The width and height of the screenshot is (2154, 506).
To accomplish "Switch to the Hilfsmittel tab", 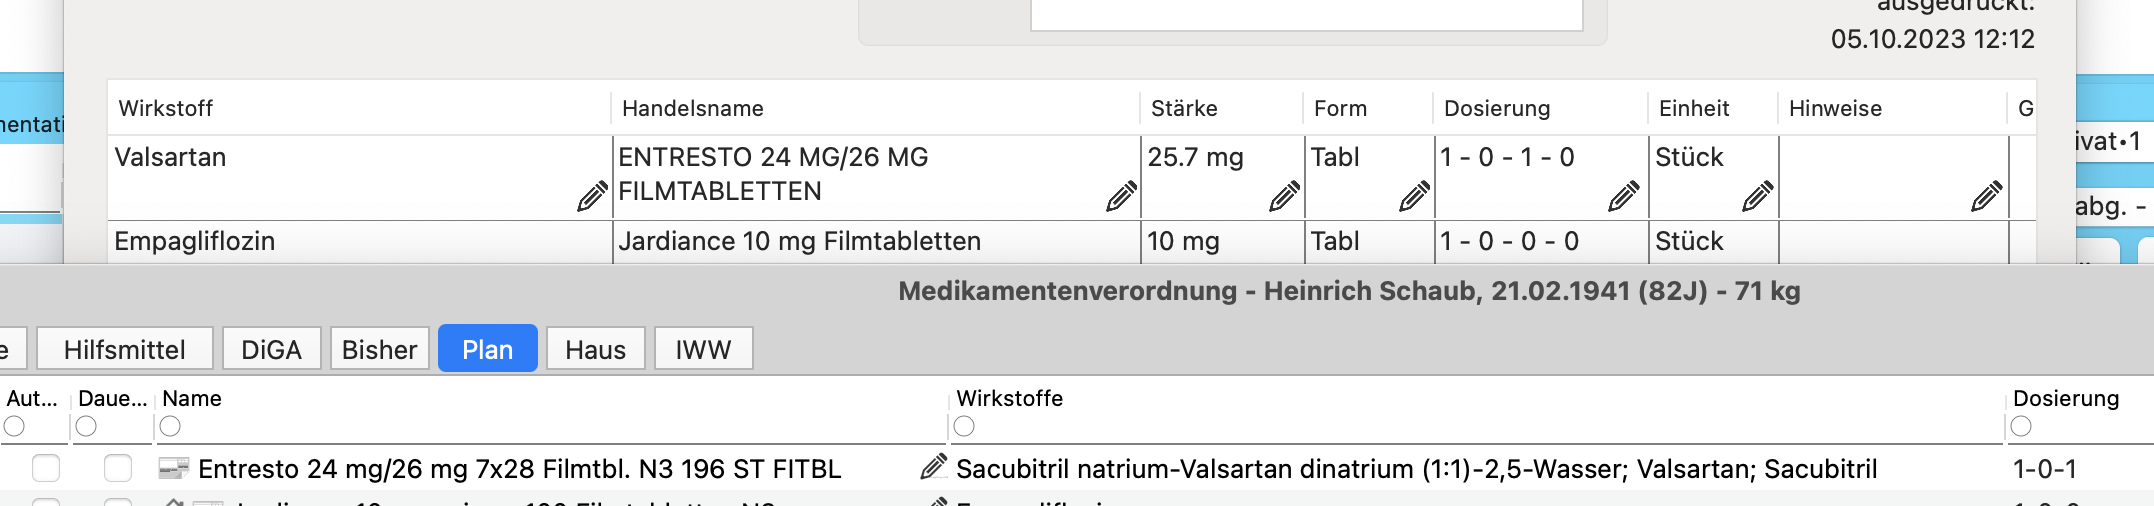I will click(x=125, y=349).
